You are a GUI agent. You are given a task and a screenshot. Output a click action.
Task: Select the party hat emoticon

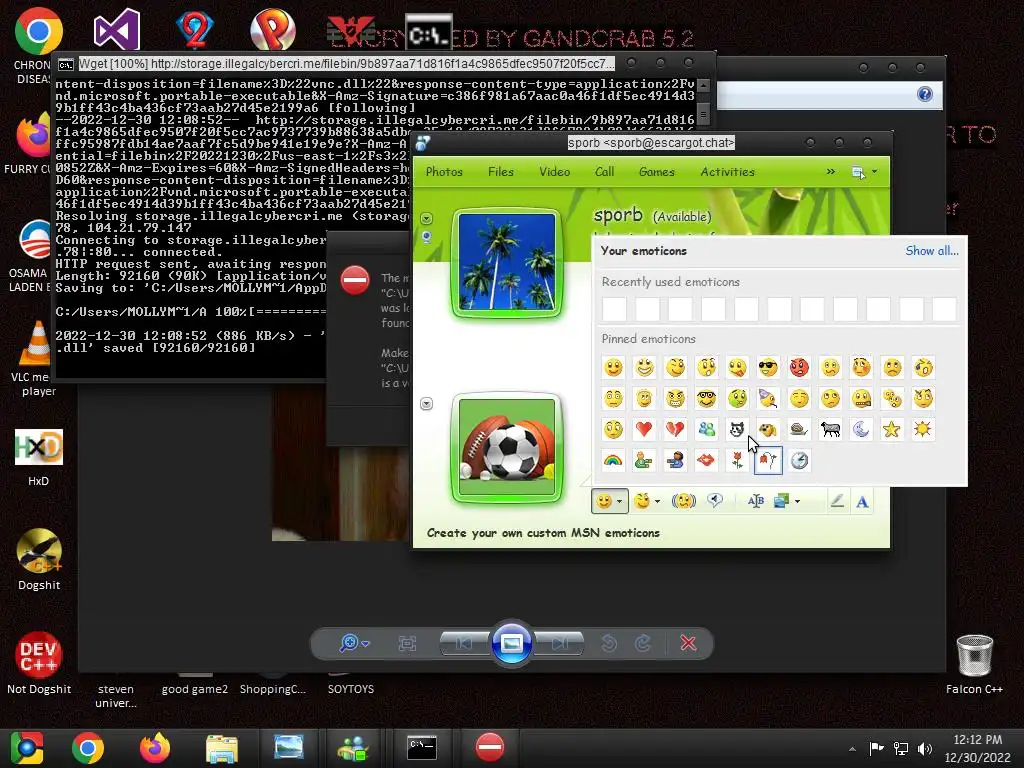click(768, 398)
